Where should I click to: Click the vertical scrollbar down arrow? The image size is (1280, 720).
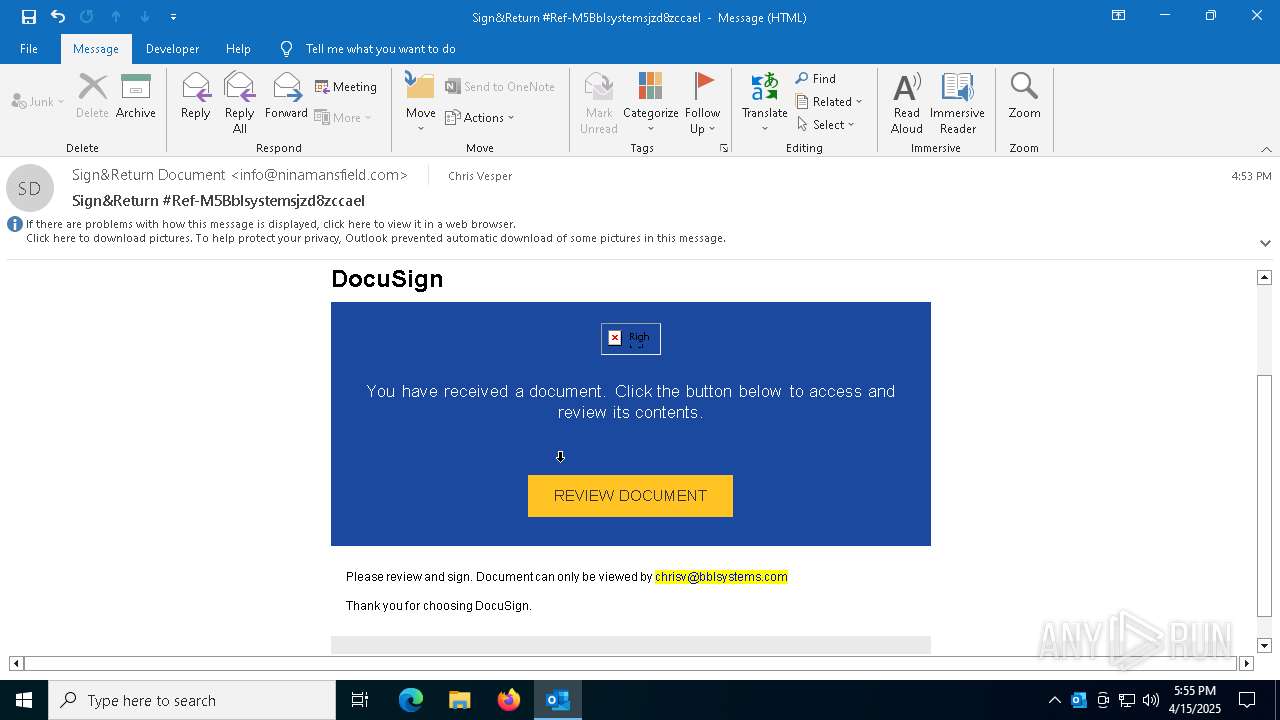[x=1264, y=646]
